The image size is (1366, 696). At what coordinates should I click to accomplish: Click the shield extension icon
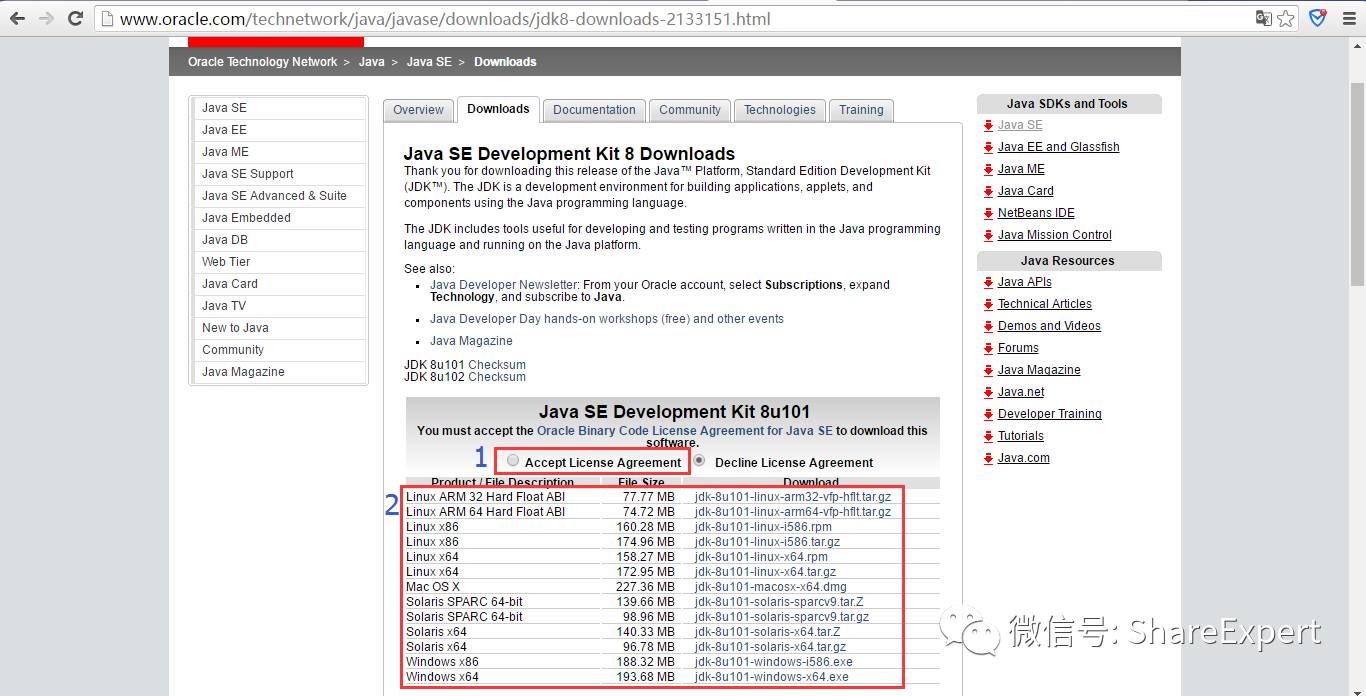tap(1318, 18)
